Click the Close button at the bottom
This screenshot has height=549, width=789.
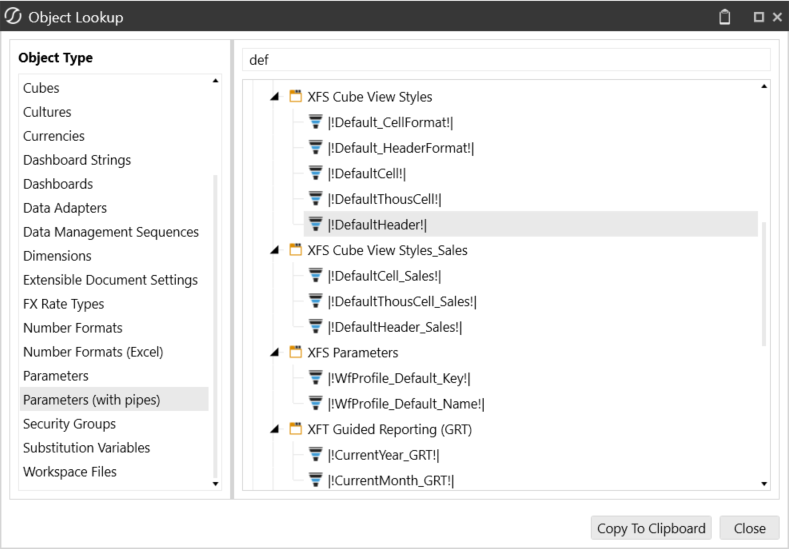tap(749, 528)
